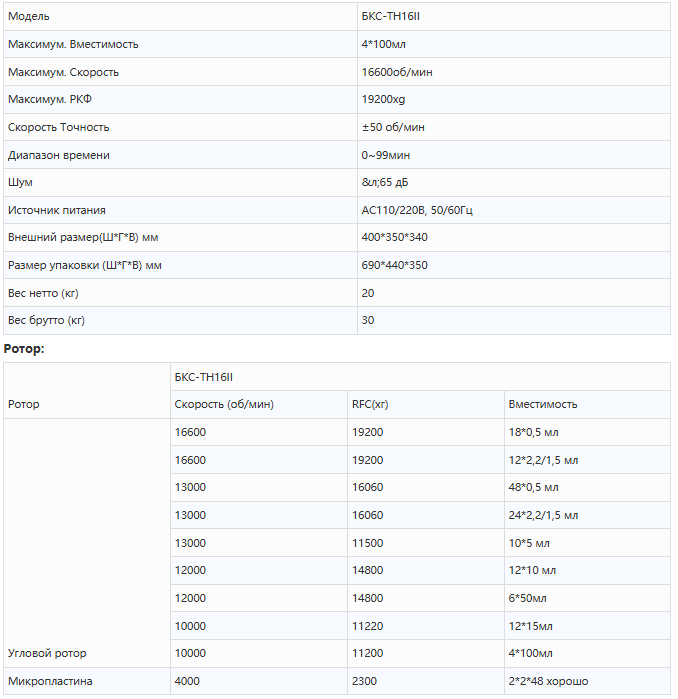This screenshot has width=678, height=699.
Task: Select the "Микропластина" row label
Action: [50, 681]
